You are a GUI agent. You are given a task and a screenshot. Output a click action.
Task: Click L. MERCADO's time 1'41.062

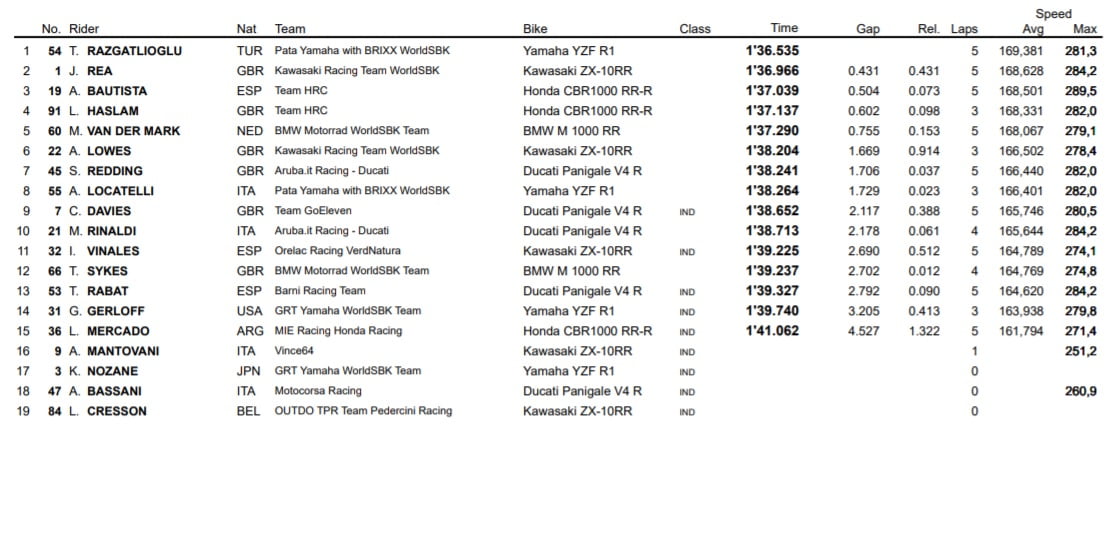point(772,331)
